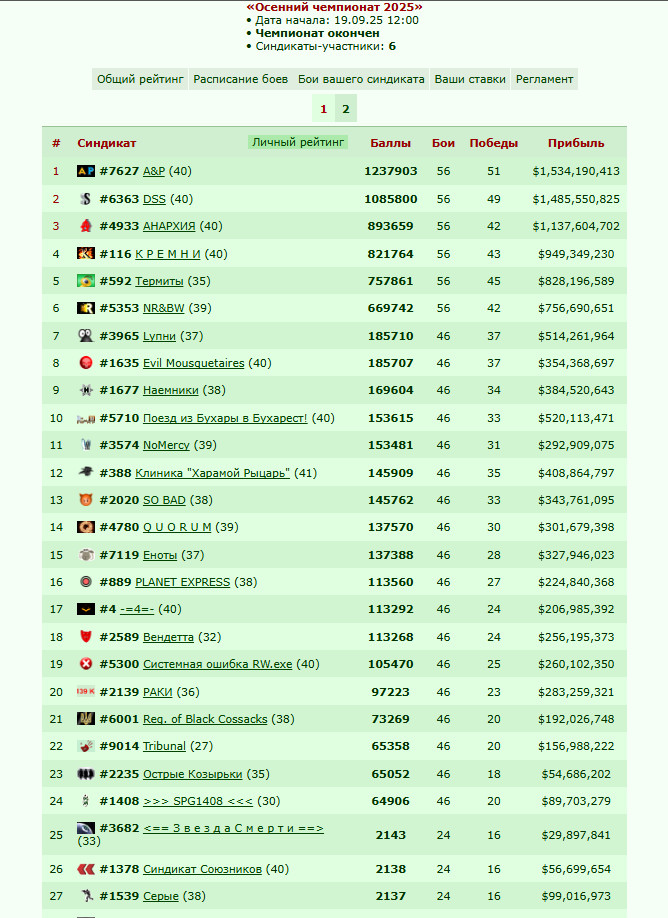The width and height of the screenshot is (668, 918).
Task: Click the Клиника Харамой Рыцарь emblem
Action: 86,472
